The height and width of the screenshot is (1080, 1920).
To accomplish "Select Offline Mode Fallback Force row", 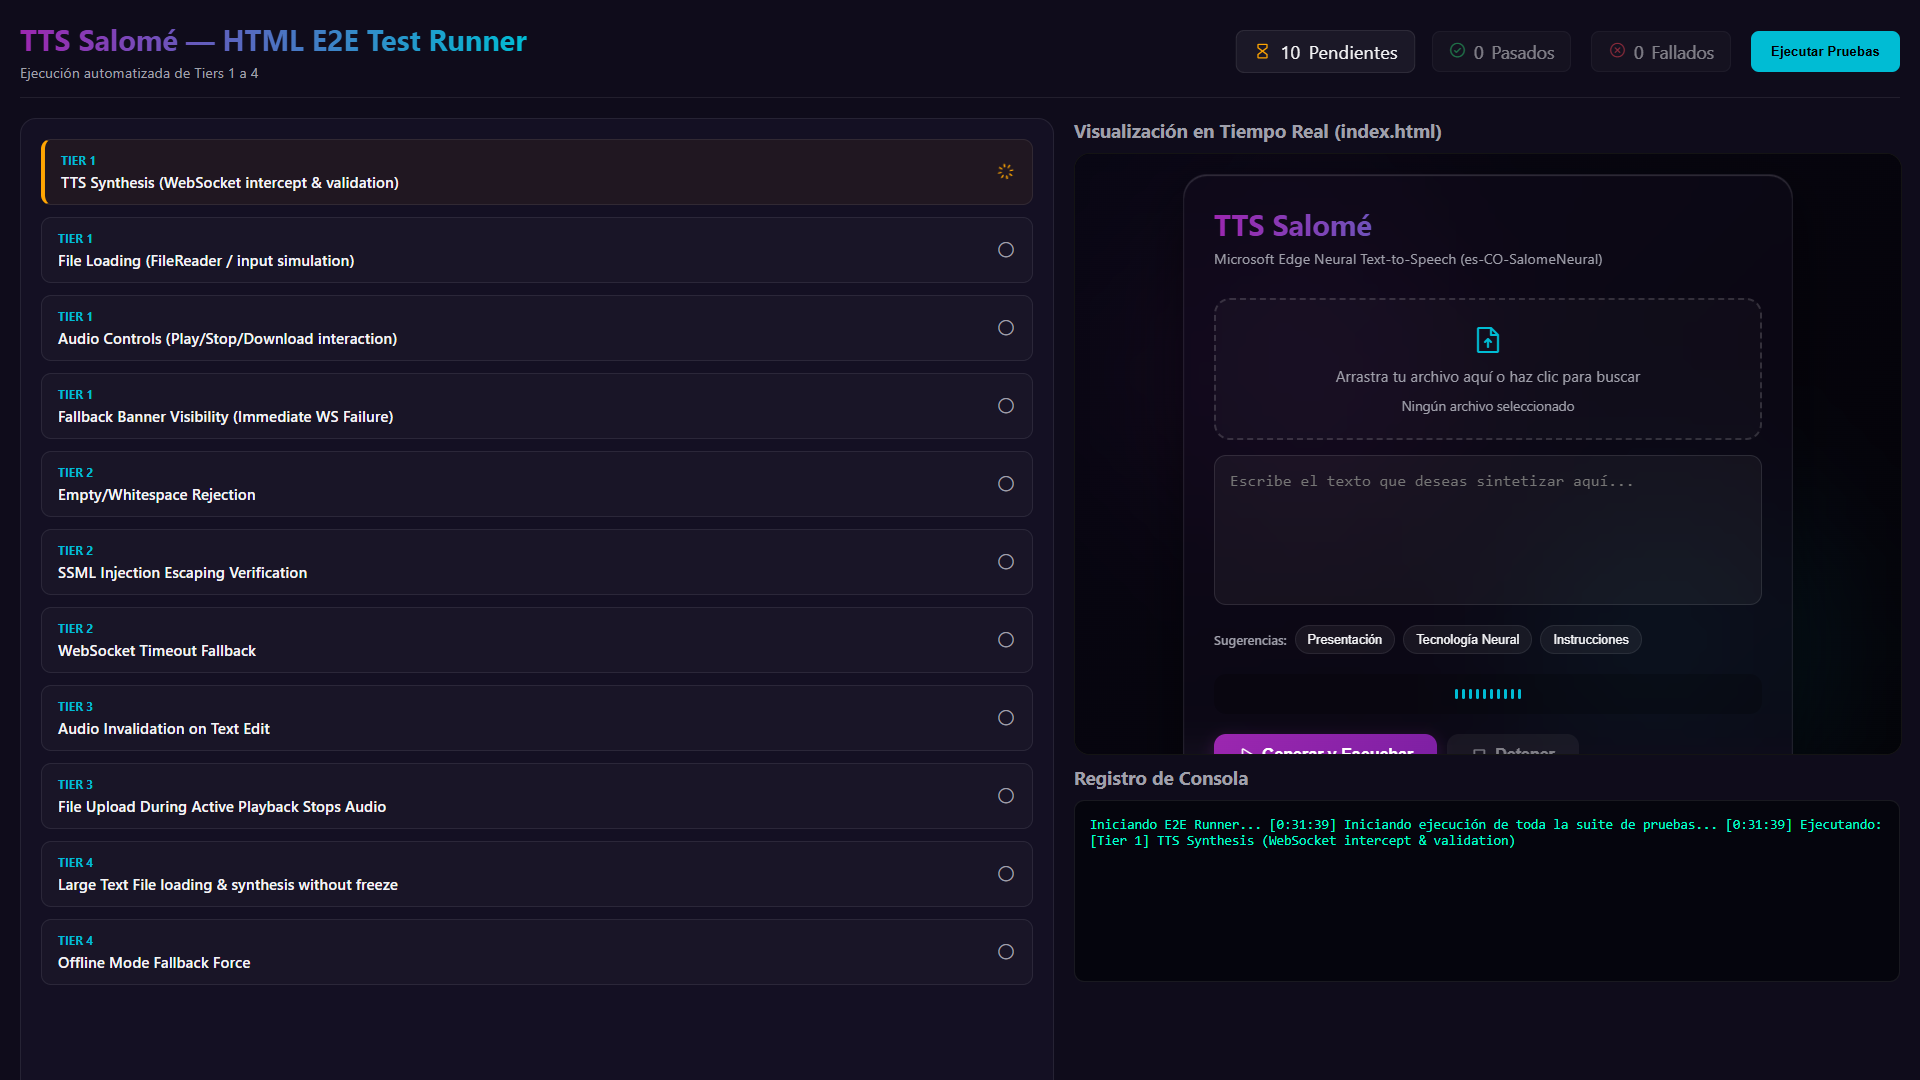I will [x=537, y=952].
